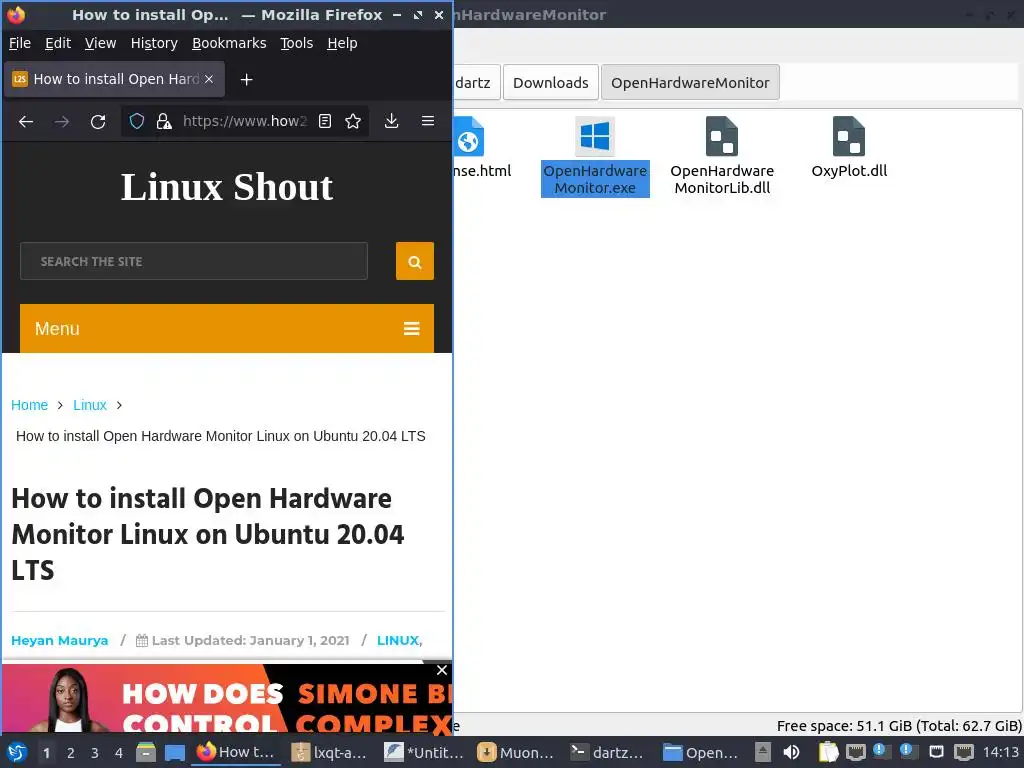Viewport: 1024px width, 768px height.
Task: Activate the 'Open...' file manager taskbar button
Action: pos(702,752)
